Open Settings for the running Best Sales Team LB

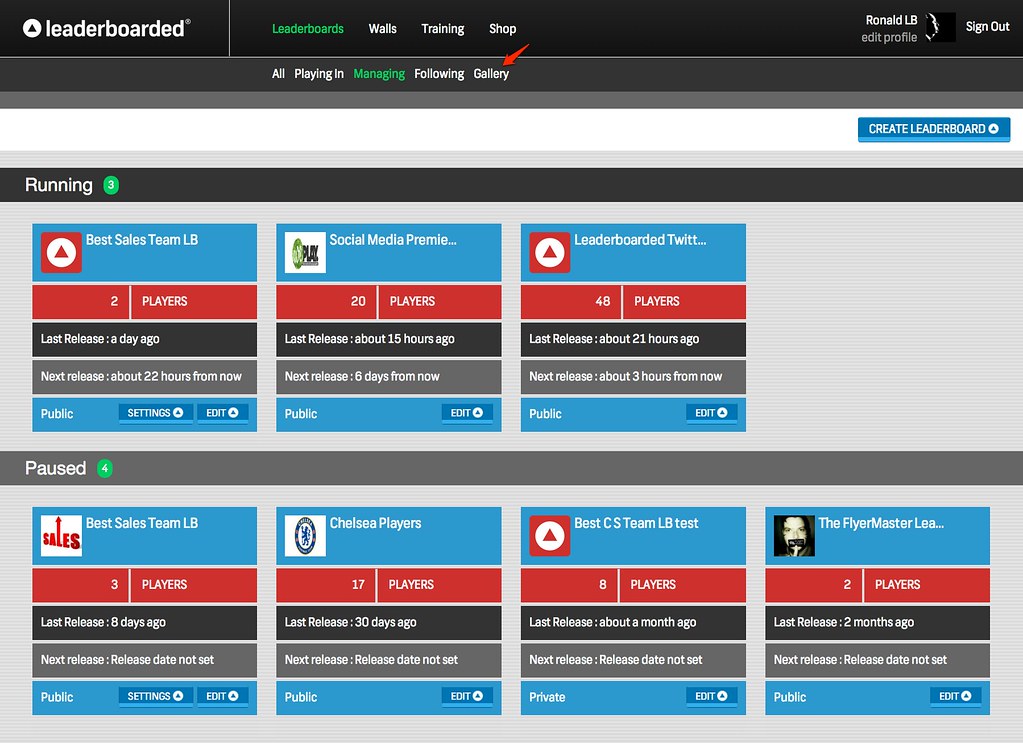[155, 413]
